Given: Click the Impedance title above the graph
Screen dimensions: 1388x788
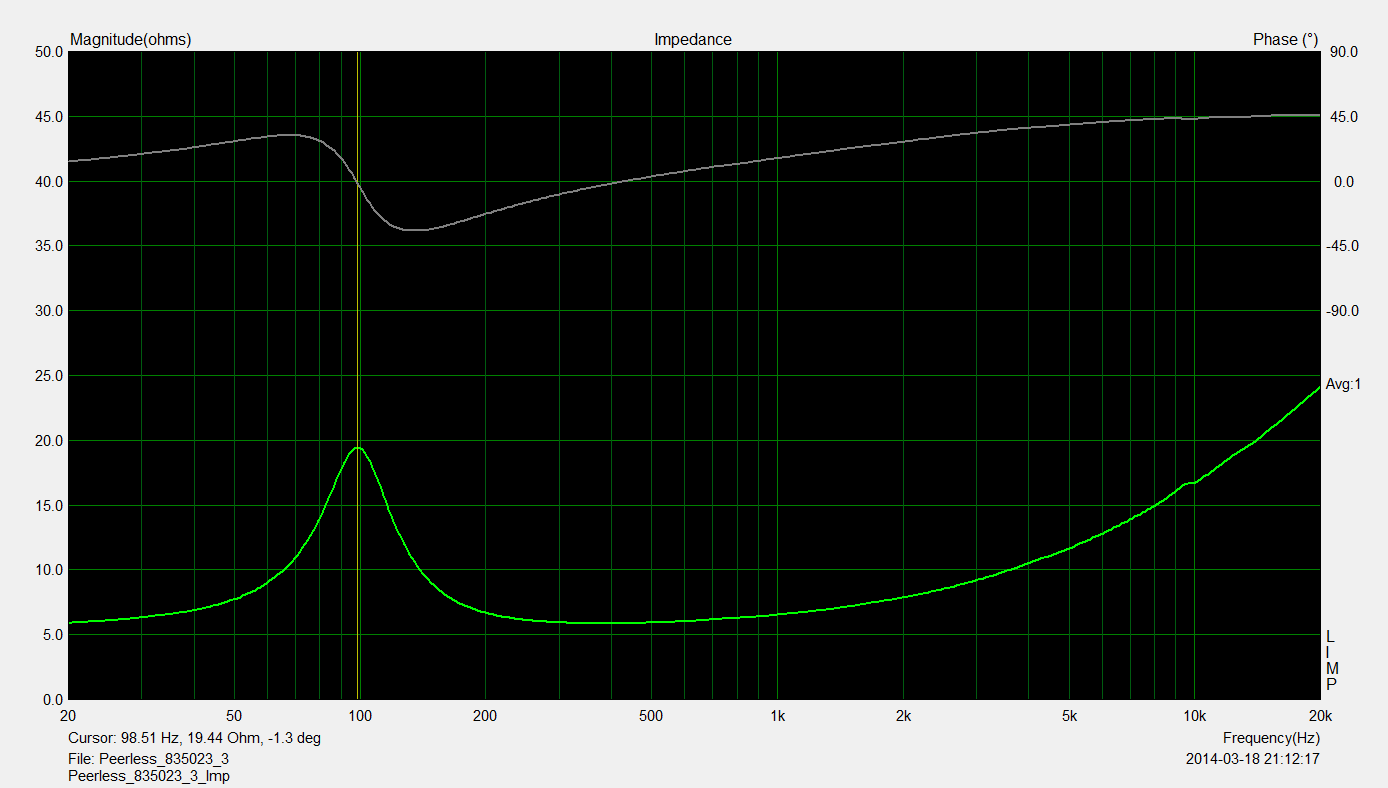Looking at the screenshot, I should click(x=692, y=40).
